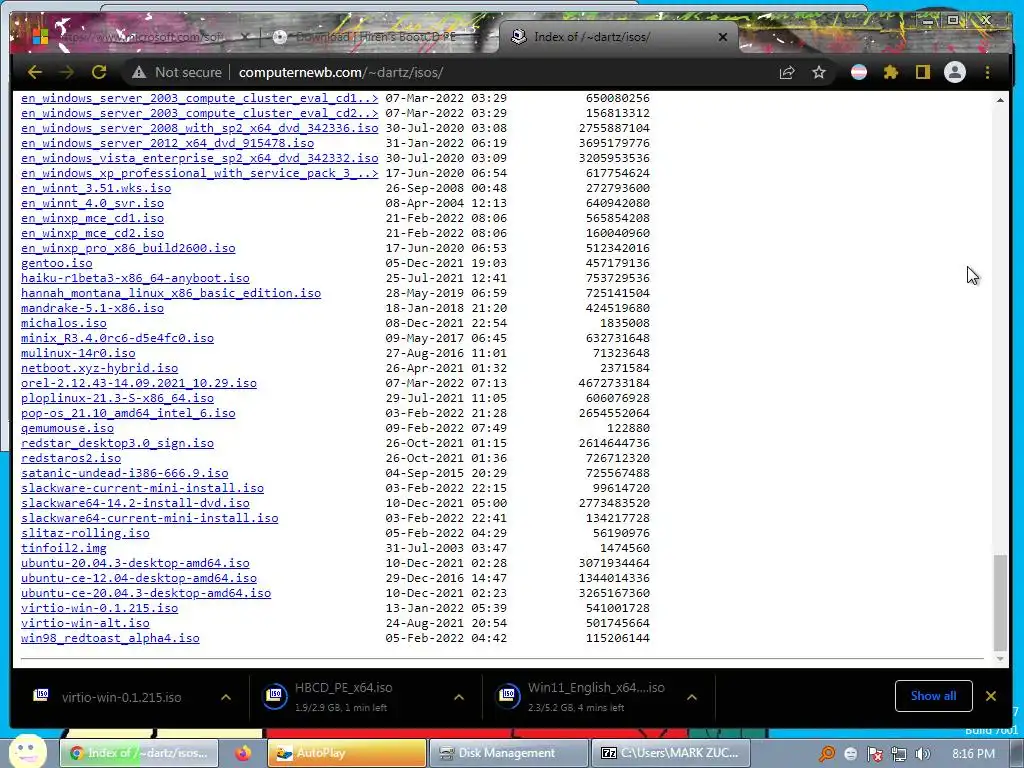The height and width of the screenshot is (768, 1024).
Task: Download netboot.xyz-hybrid.iso
Action: (x=99, y=368)
